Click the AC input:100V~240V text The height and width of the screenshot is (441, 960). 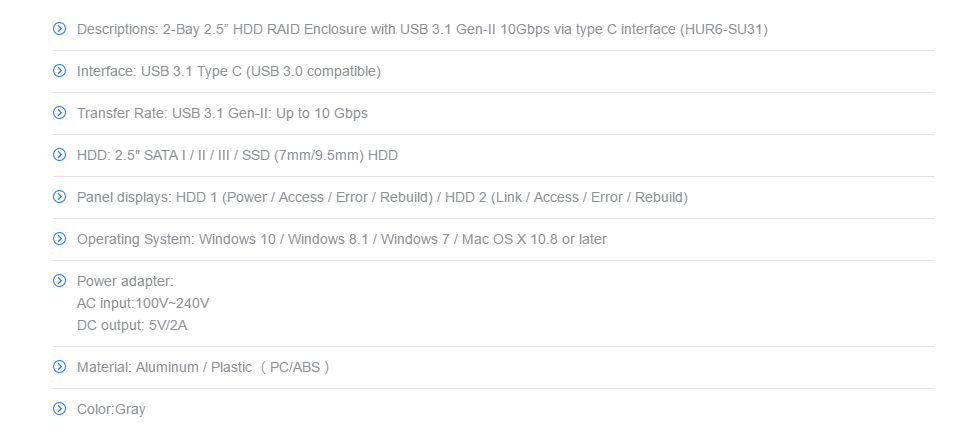143,304
